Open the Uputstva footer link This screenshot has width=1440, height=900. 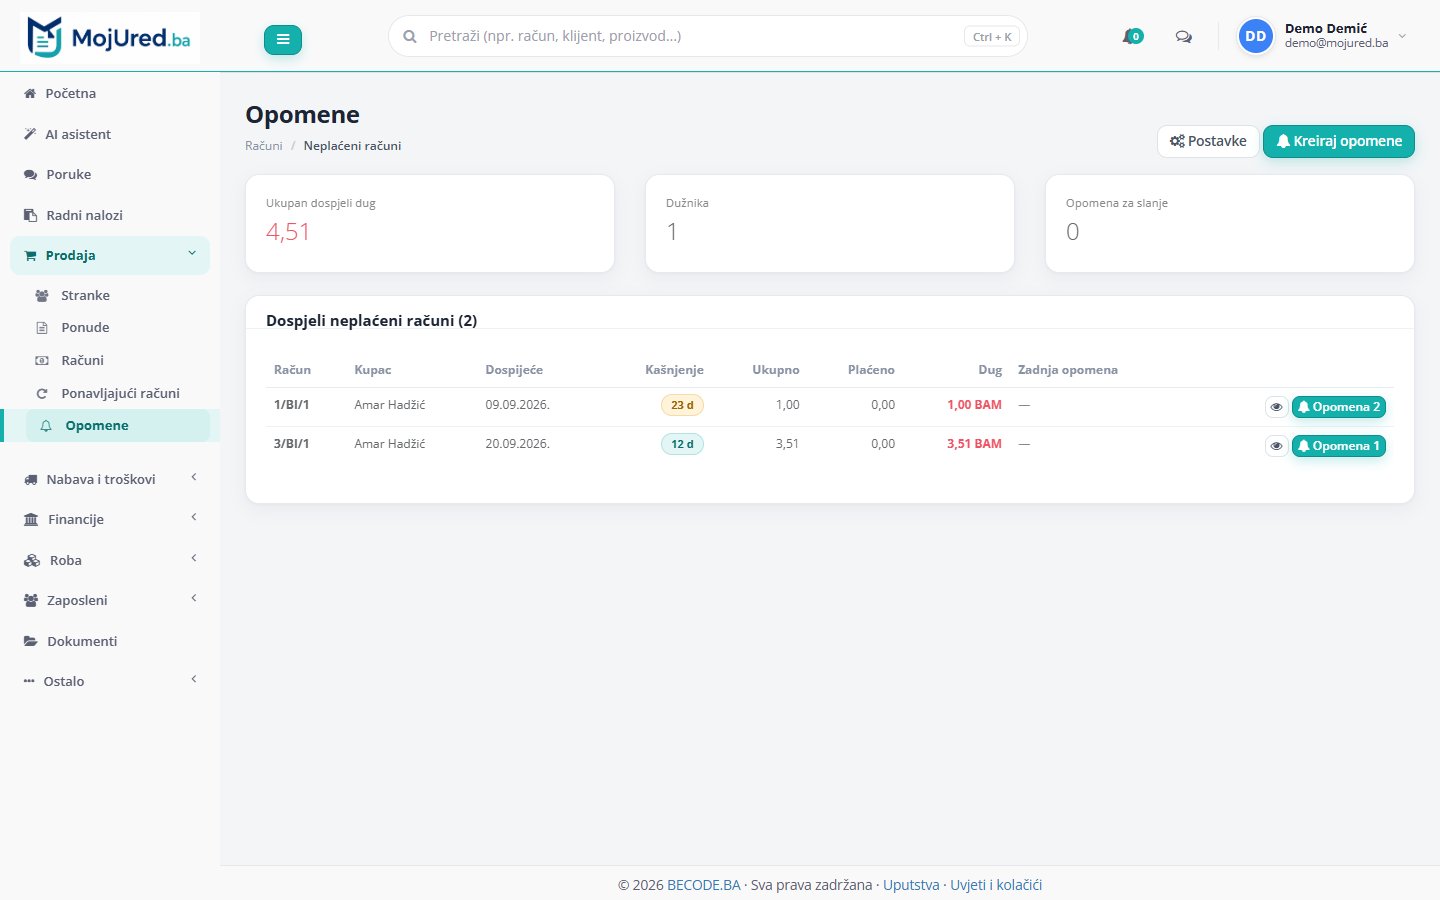(911, 885)
